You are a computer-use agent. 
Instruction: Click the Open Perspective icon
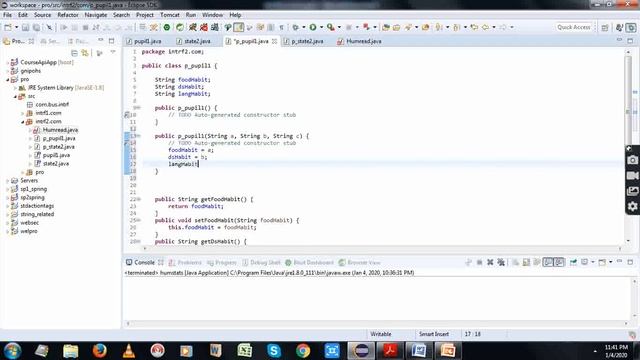point(605,27)
